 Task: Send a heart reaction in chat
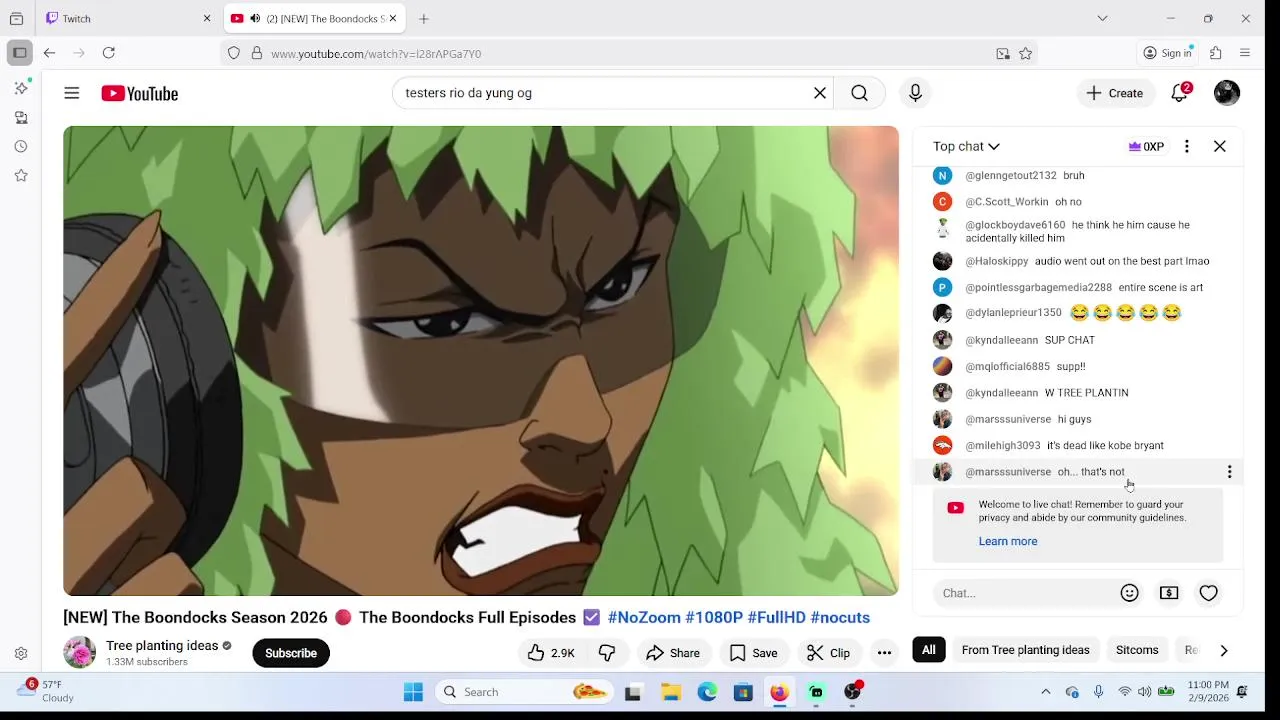1209,593
